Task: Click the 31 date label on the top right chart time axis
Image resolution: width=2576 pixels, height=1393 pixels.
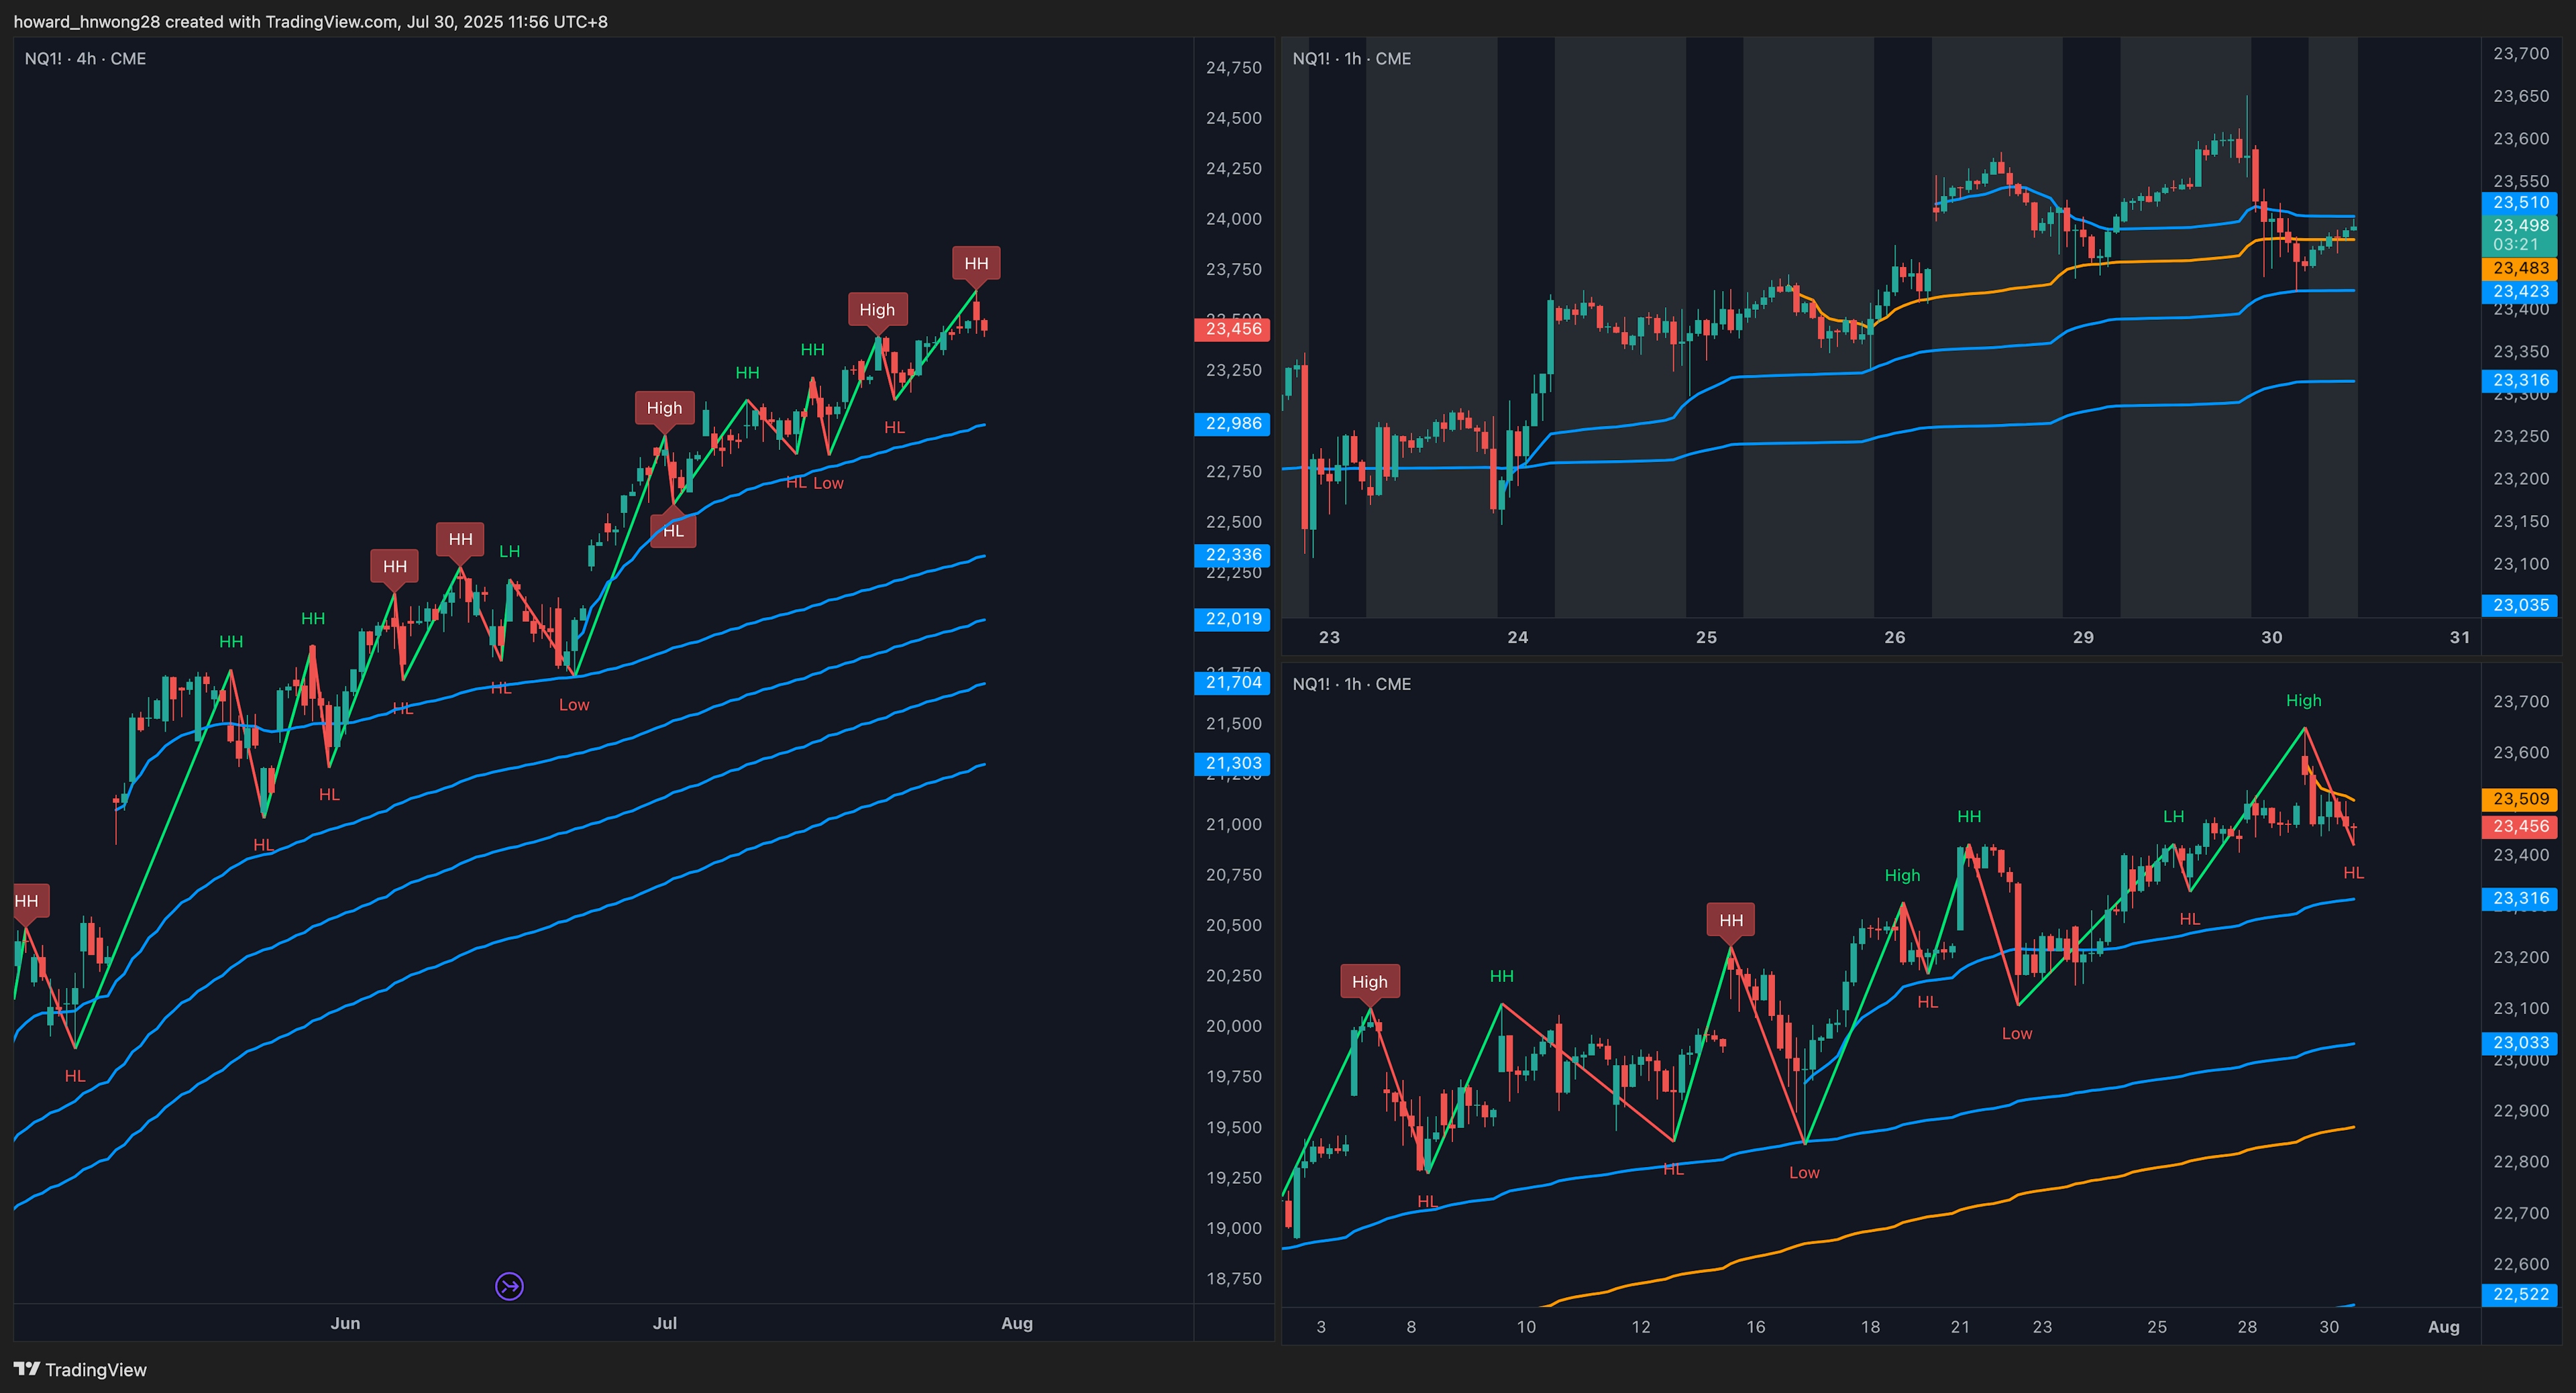Action: pyautogui.click(x=2460, y=637)
